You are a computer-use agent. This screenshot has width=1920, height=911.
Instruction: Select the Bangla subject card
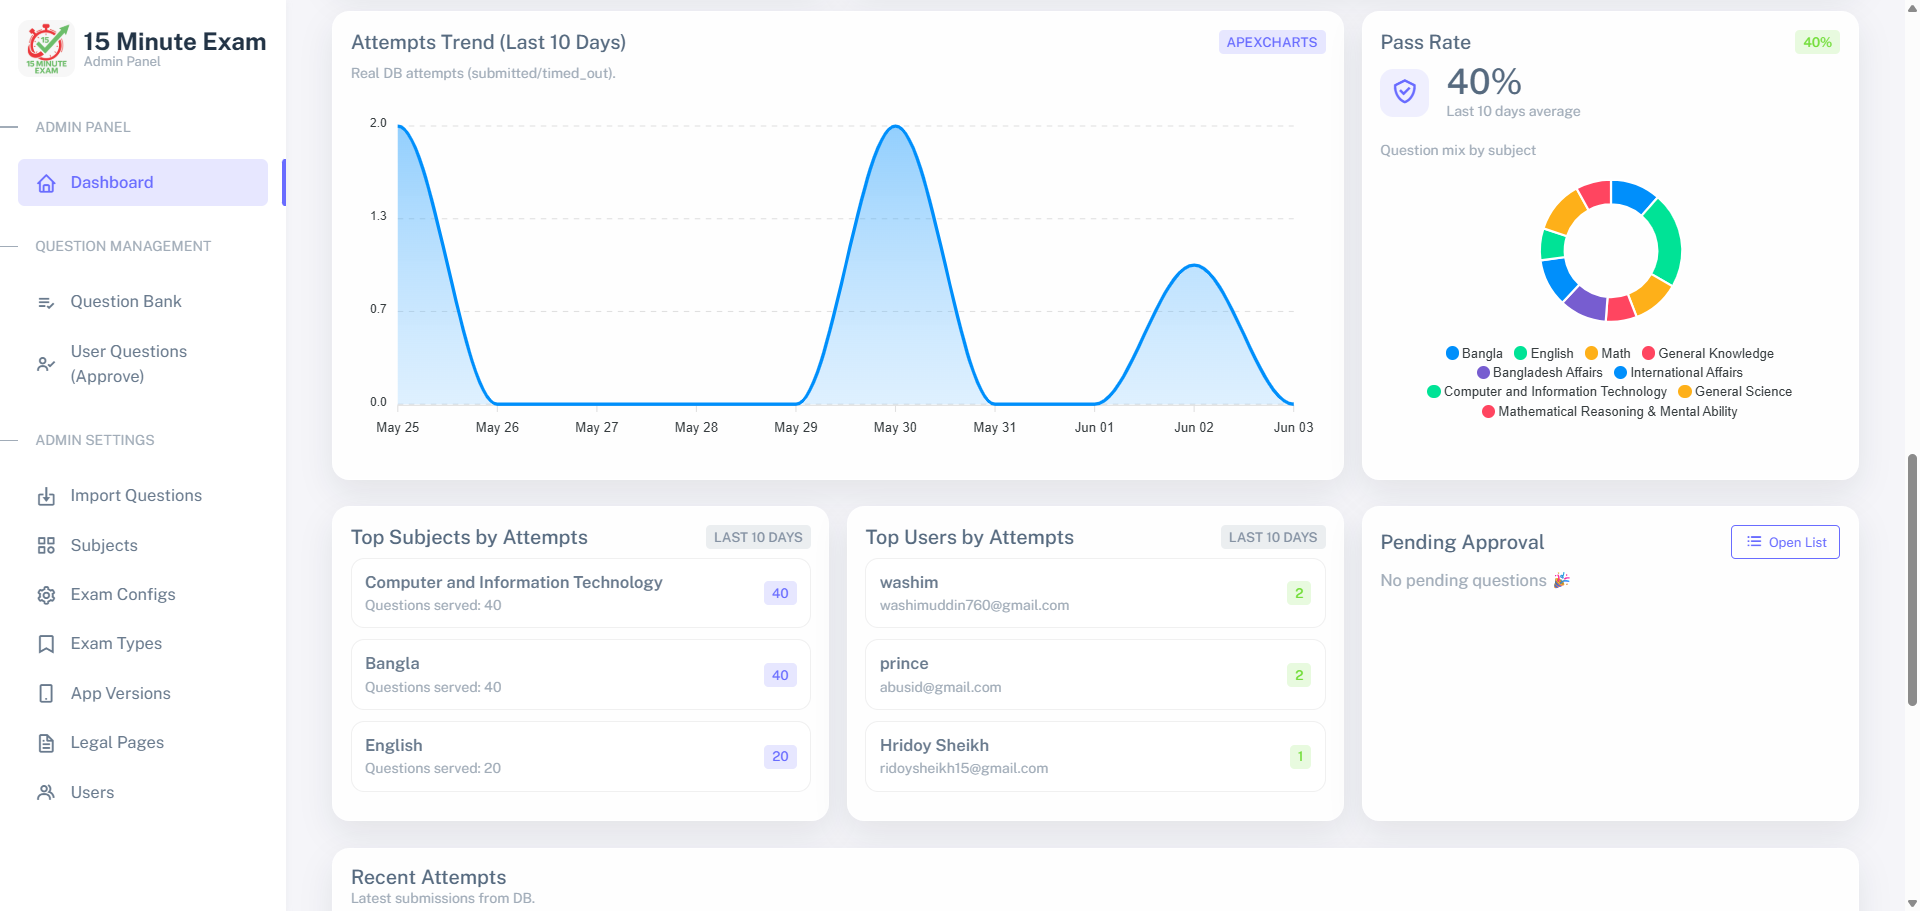click(581, 675)
